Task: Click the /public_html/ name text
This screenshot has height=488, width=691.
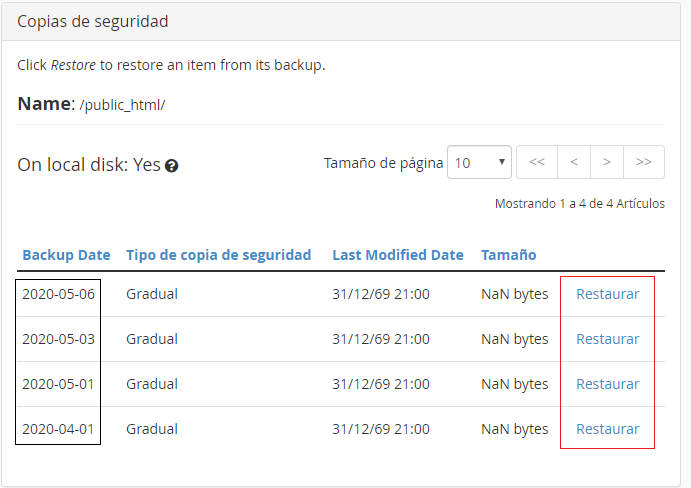Action: (123, 105)
